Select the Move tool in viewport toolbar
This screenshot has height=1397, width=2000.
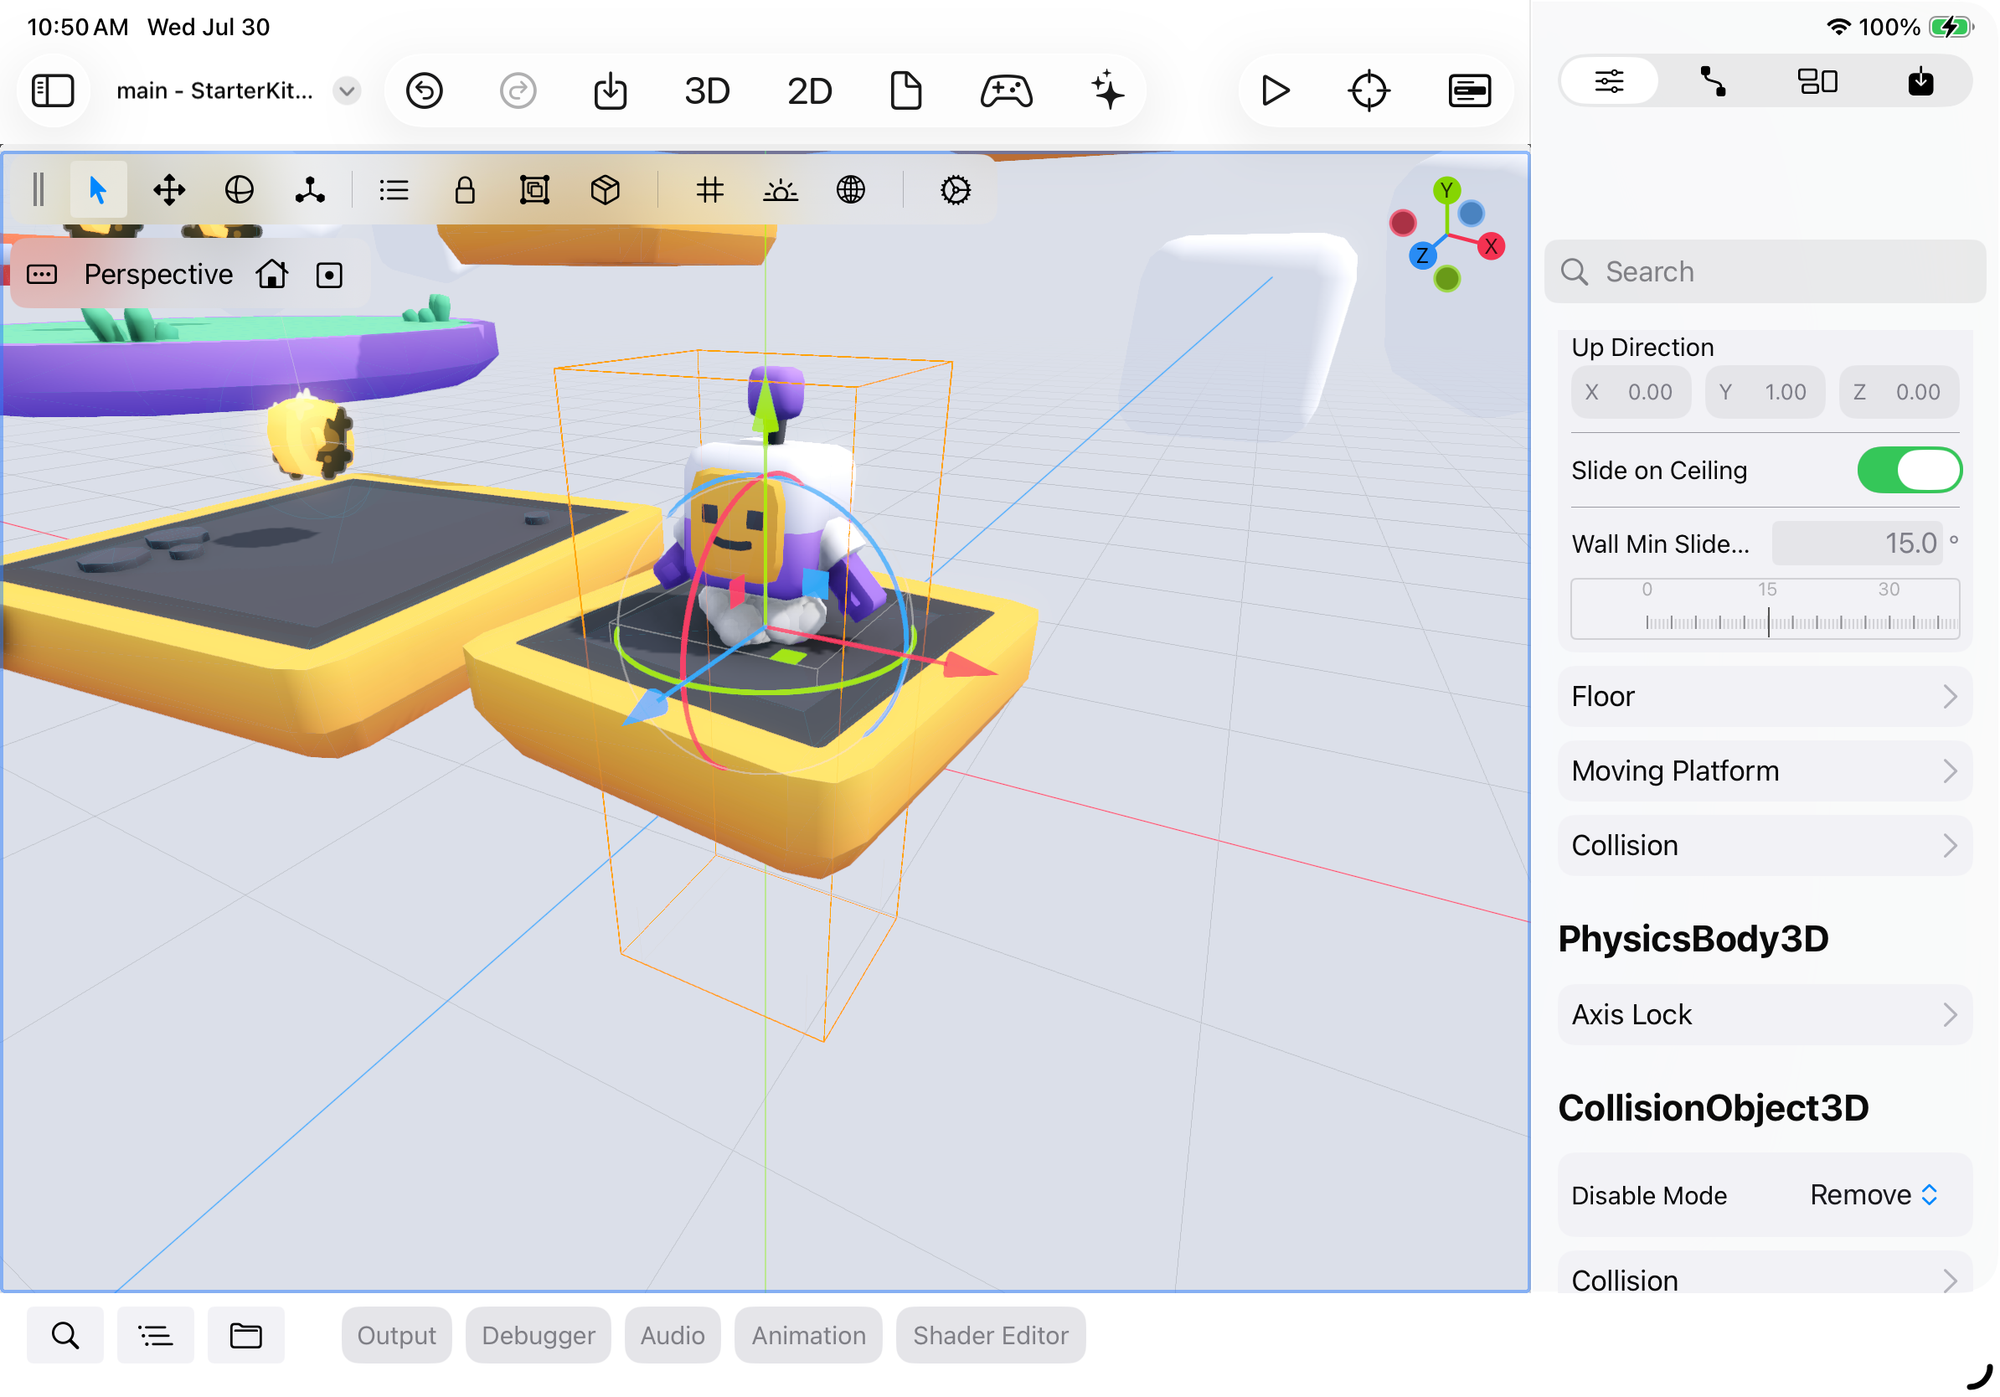[169, 190]
